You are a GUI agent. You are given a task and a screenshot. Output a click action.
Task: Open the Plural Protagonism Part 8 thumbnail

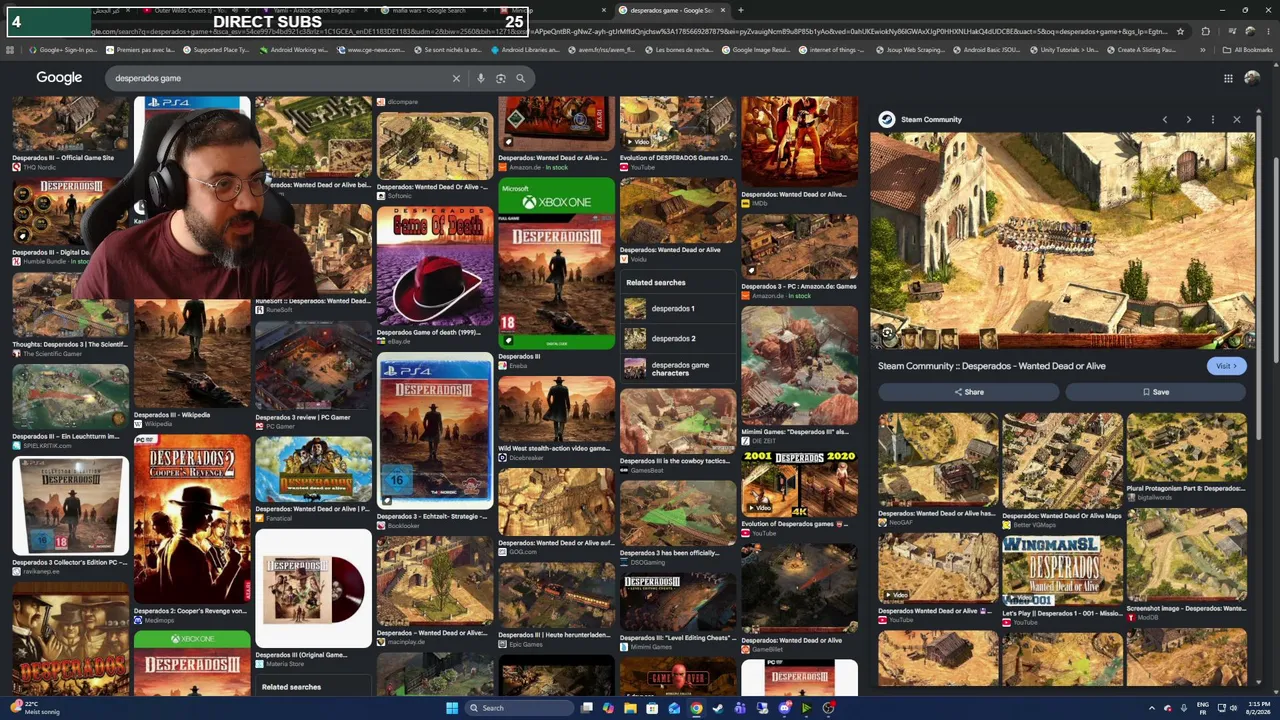[x=1187, y=448]
